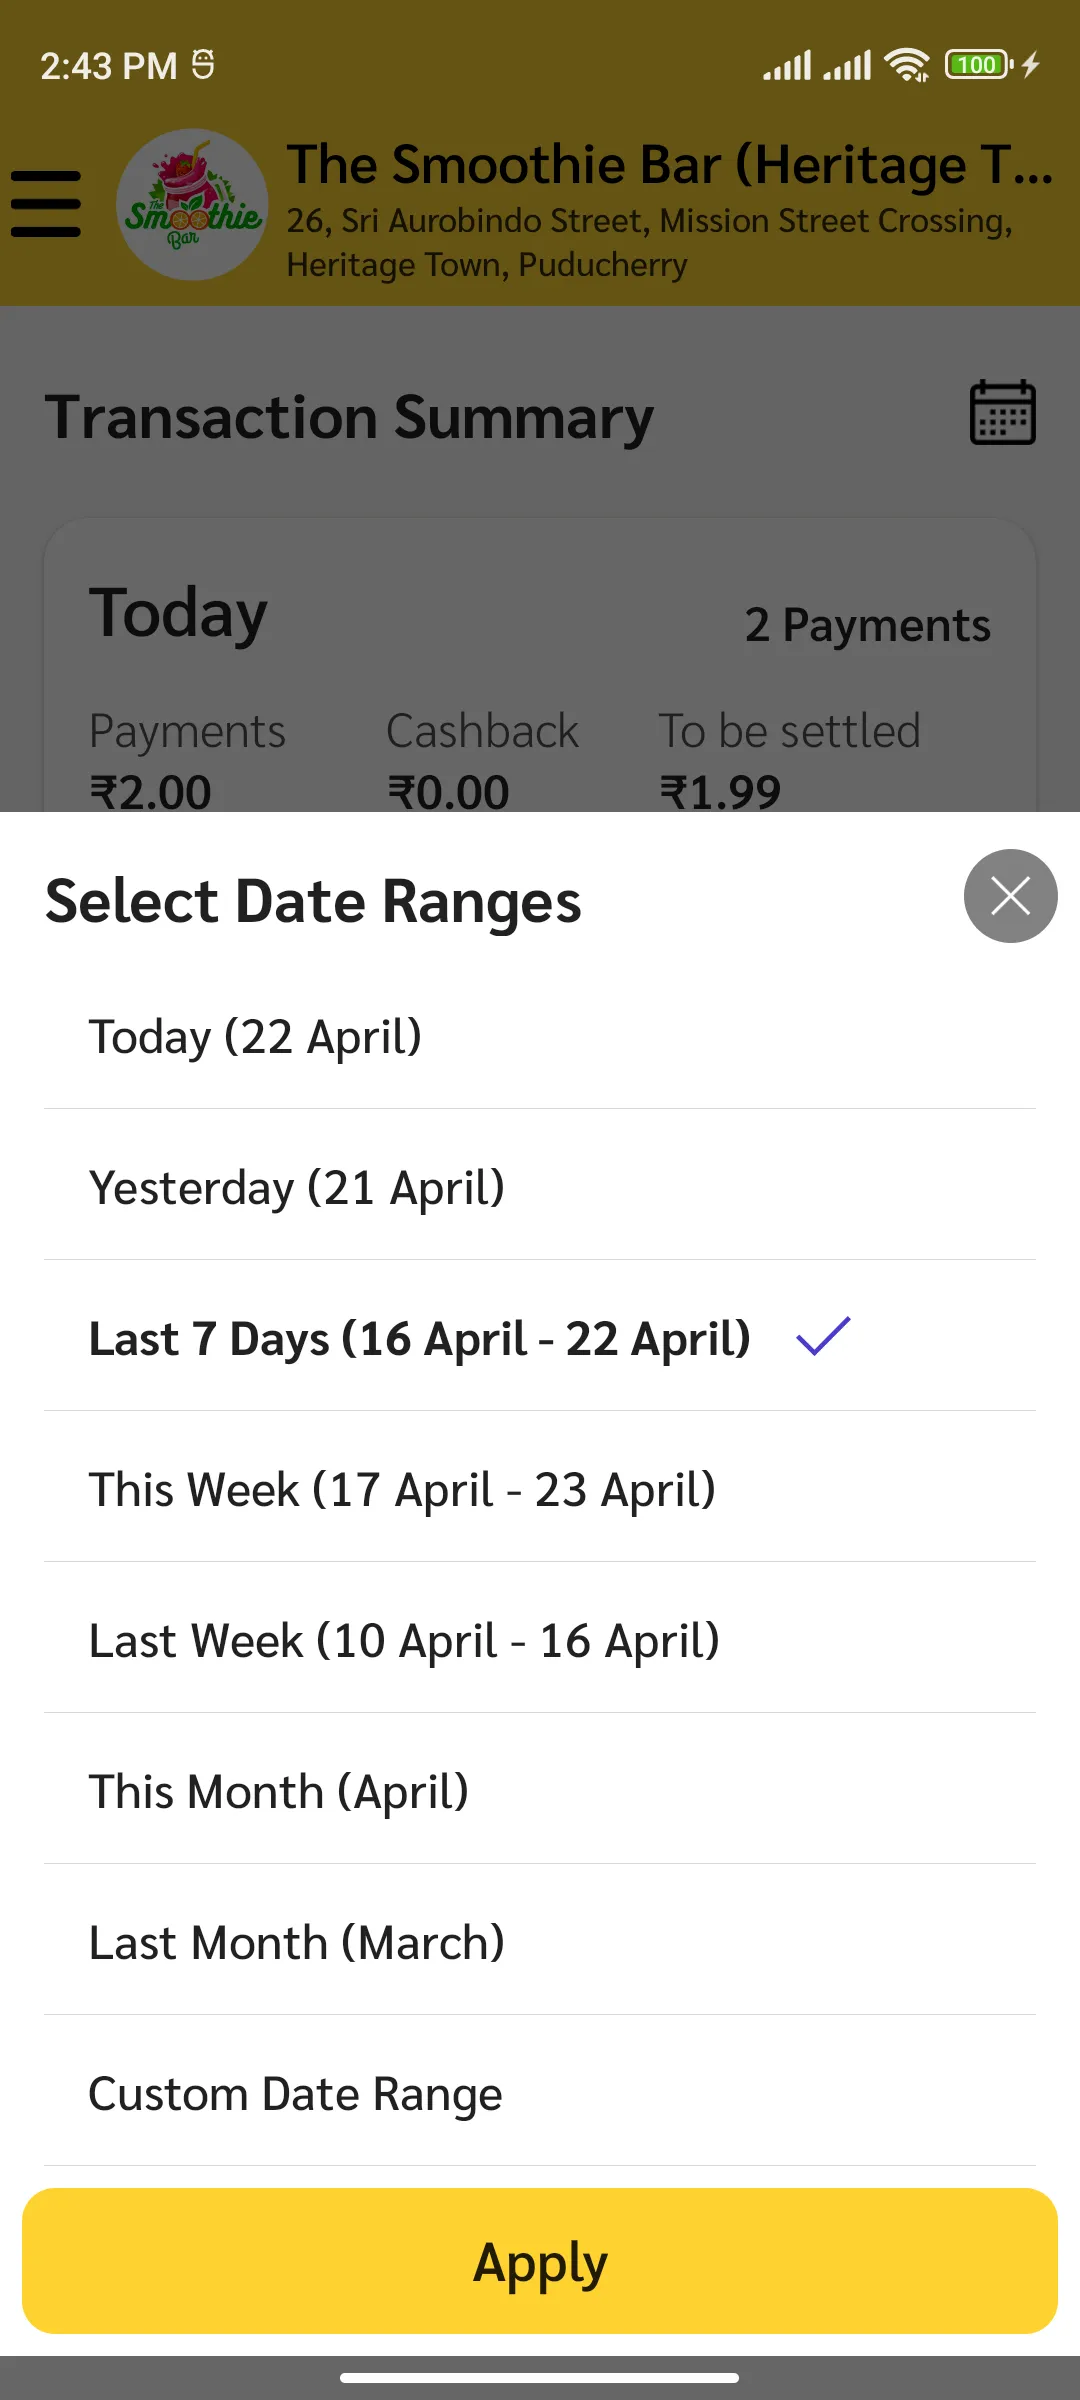Viewport: 1080px width, 2400px height.
Task: Open the calendar date picker icon
Action: (x=1003, y=412)
